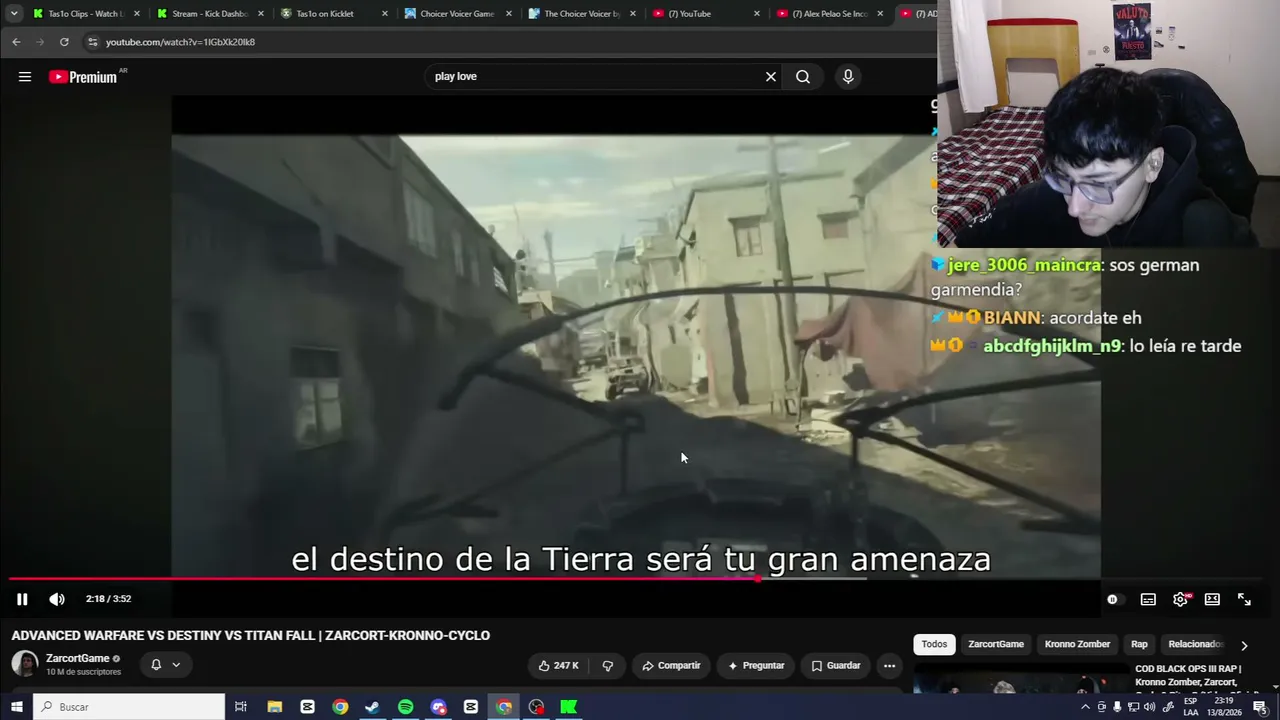Close the 'Tas1o on Kicklet' tab
1280x720 pixels.
[x=385, y=14]
